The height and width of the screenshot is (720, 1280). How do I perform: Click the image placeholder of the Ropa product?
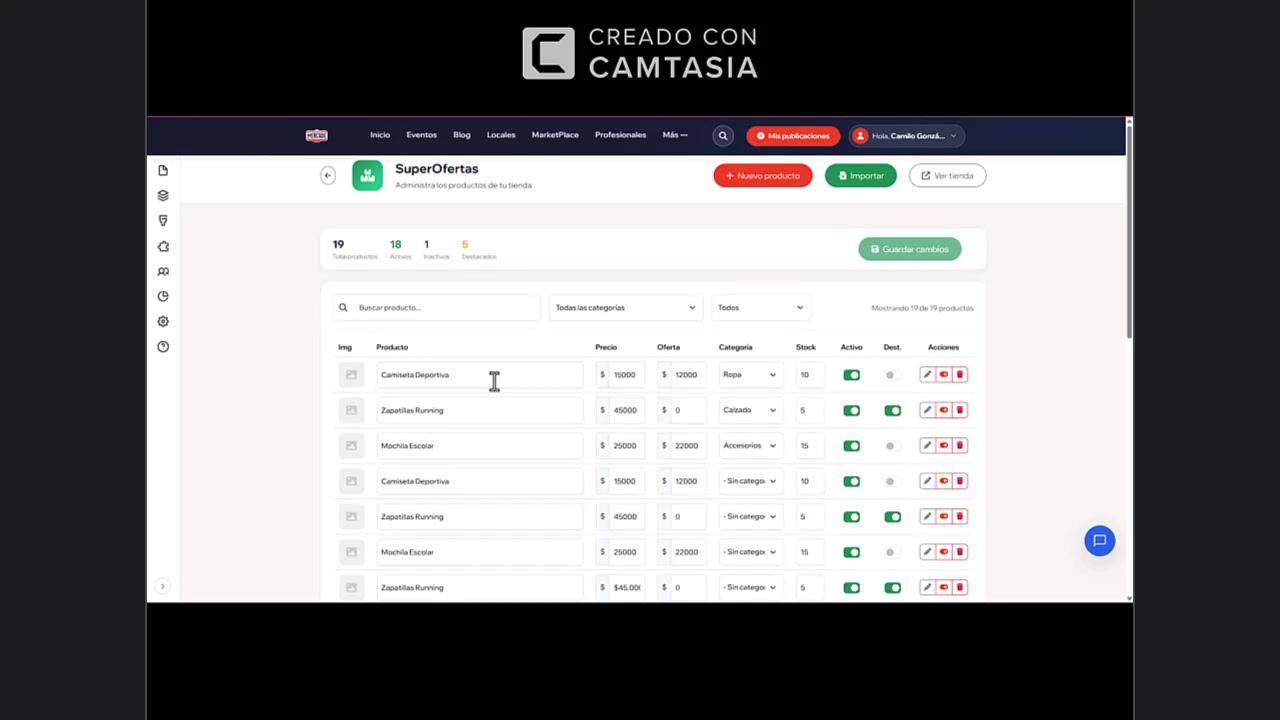[x=351, y=375]
